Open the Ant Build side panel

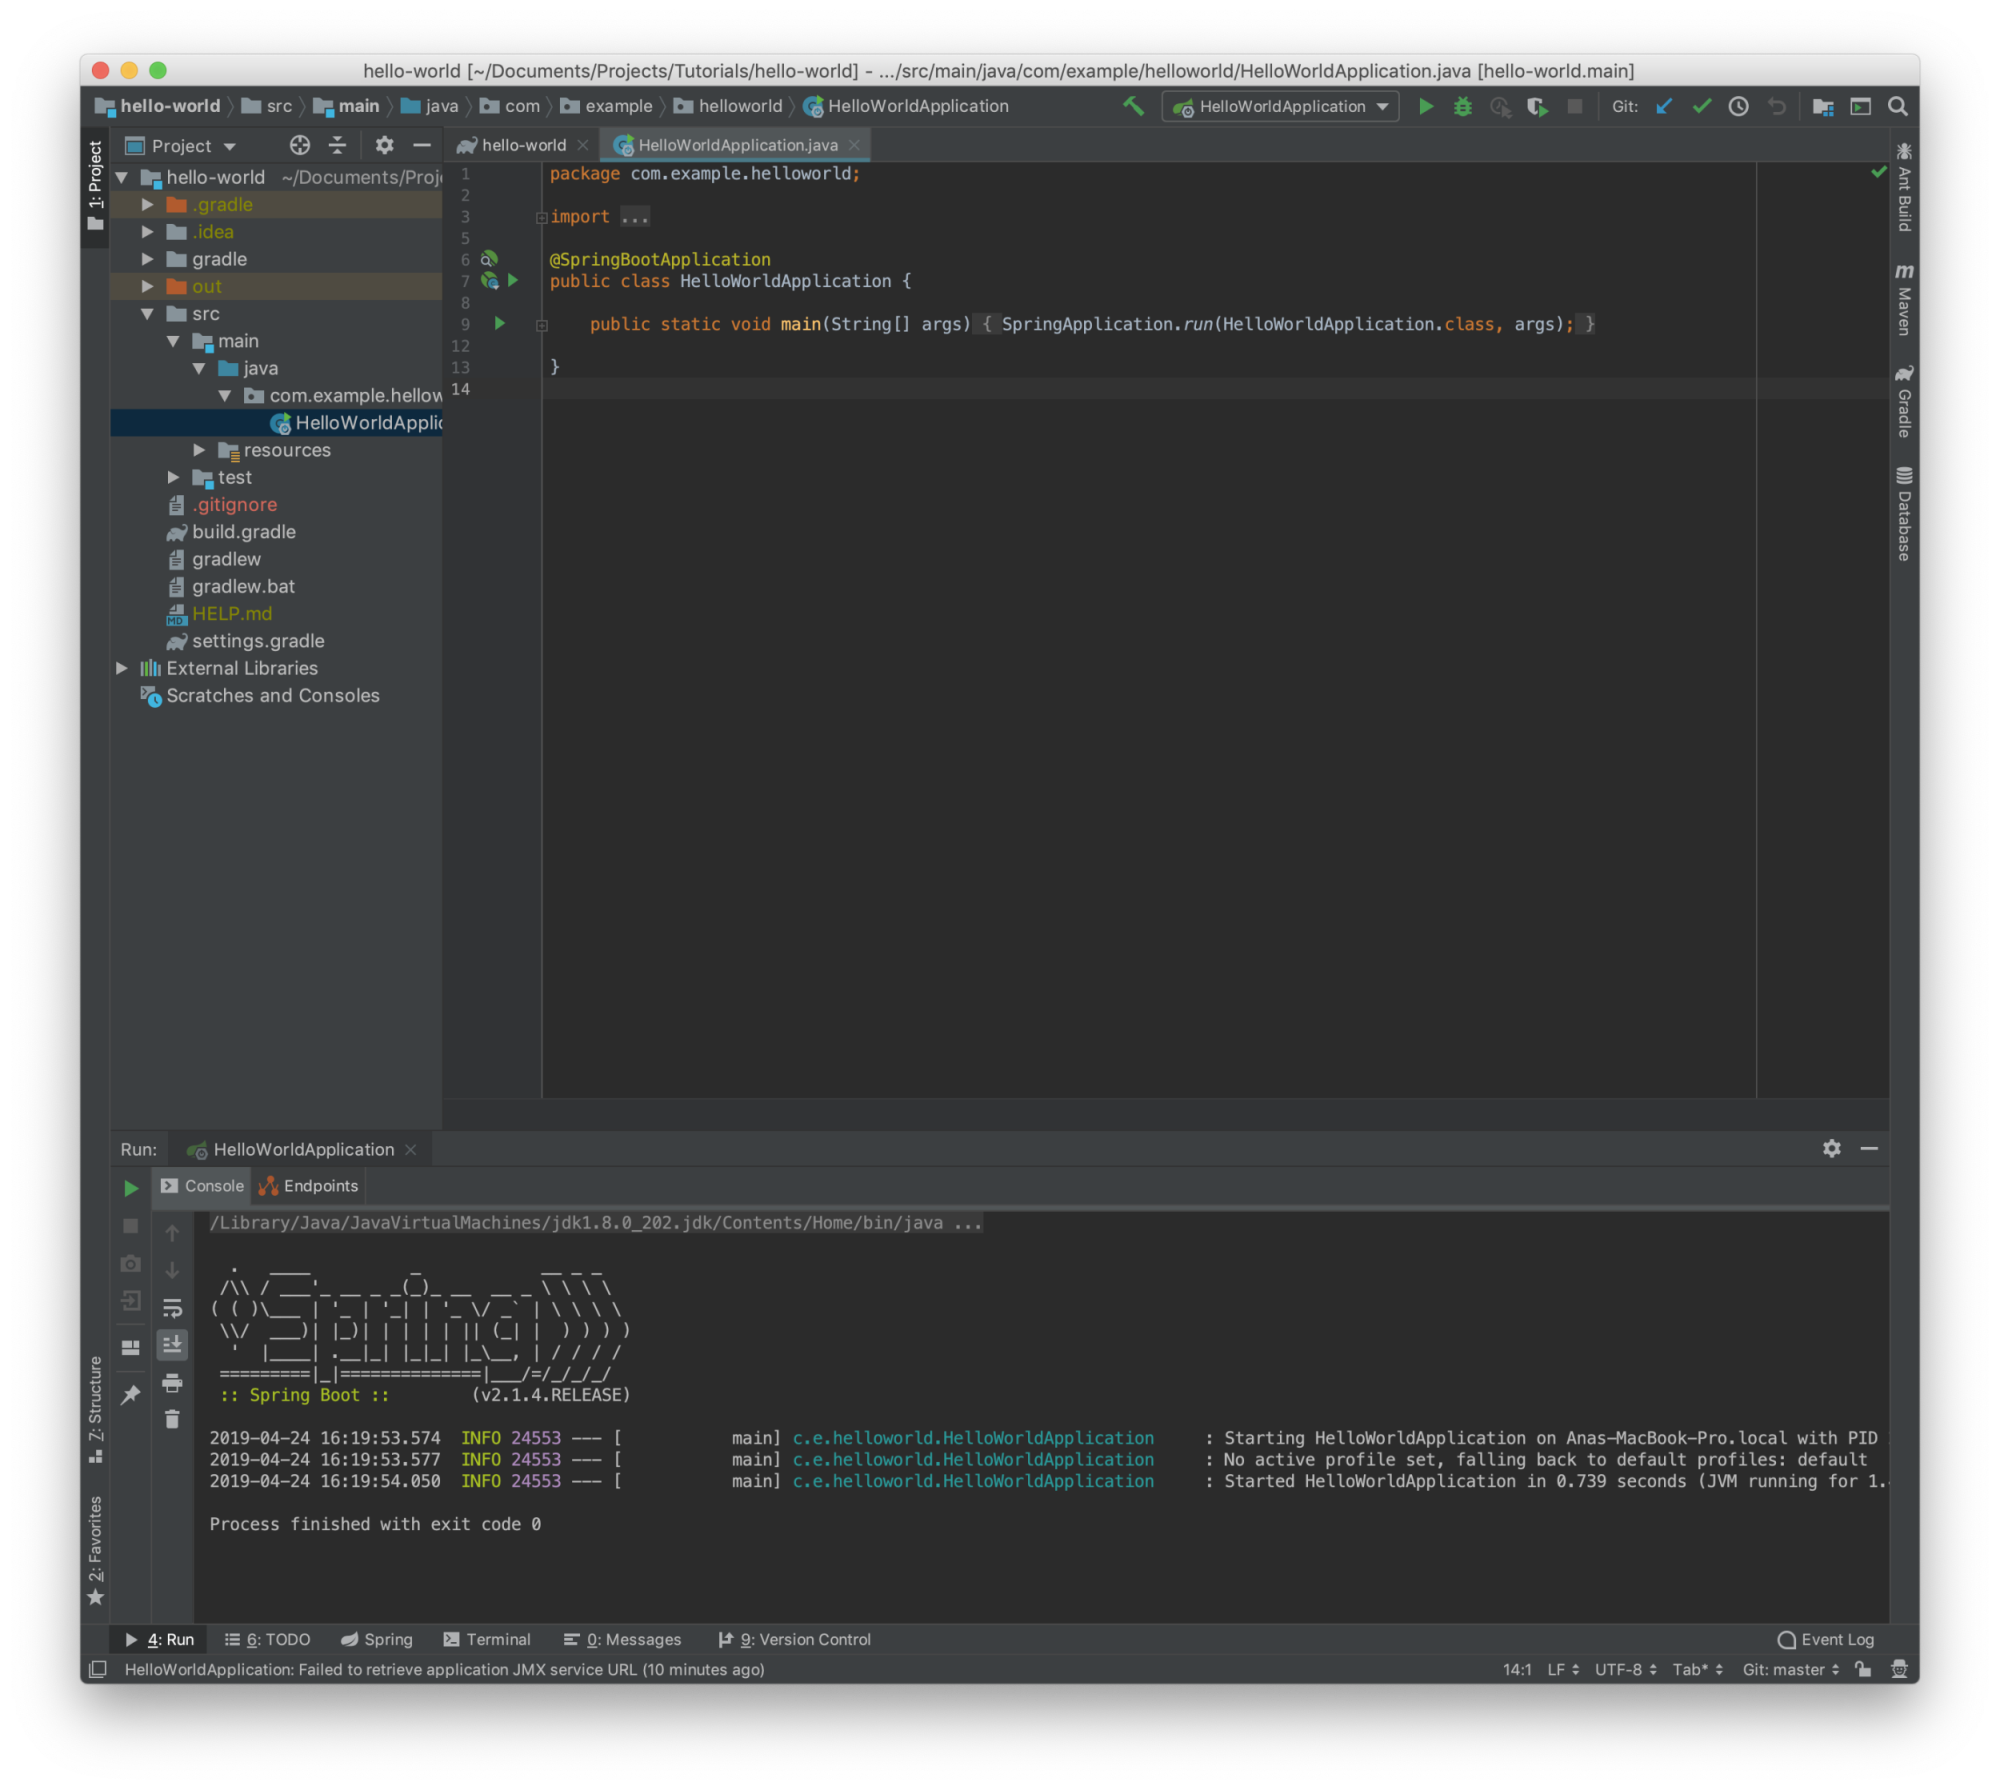(x=1904, y=188)
